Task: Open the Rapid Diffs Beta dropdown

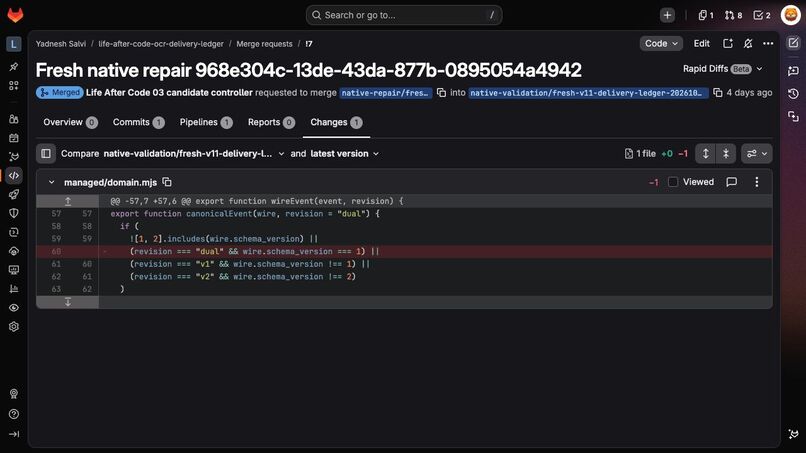Action: [722, 69]
